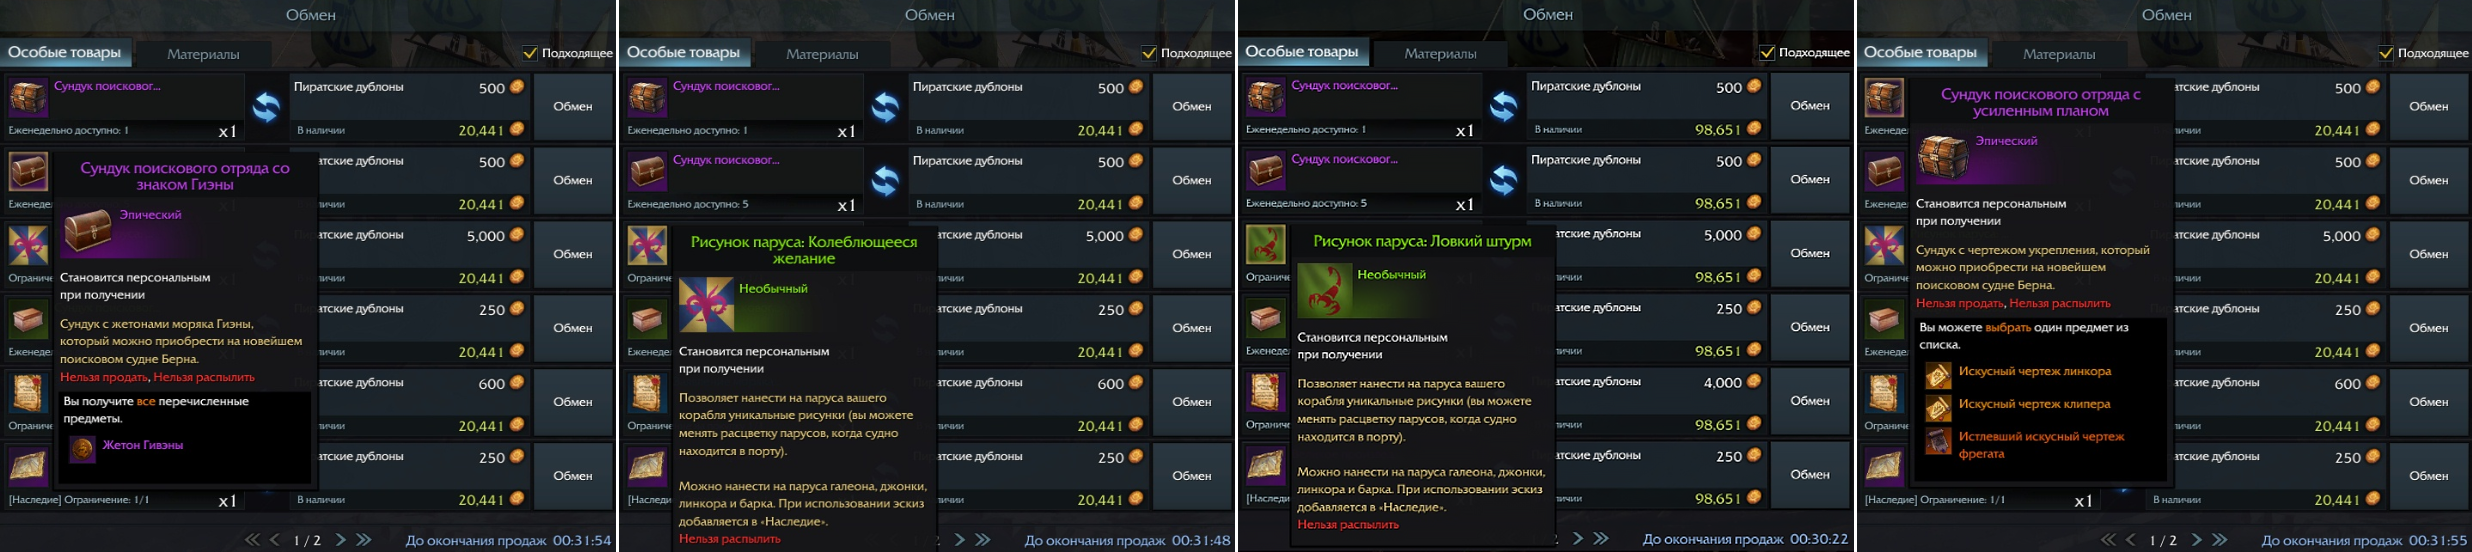Click large scorpion icon in Ловкий штурм tooltip

click(1325, 291)
